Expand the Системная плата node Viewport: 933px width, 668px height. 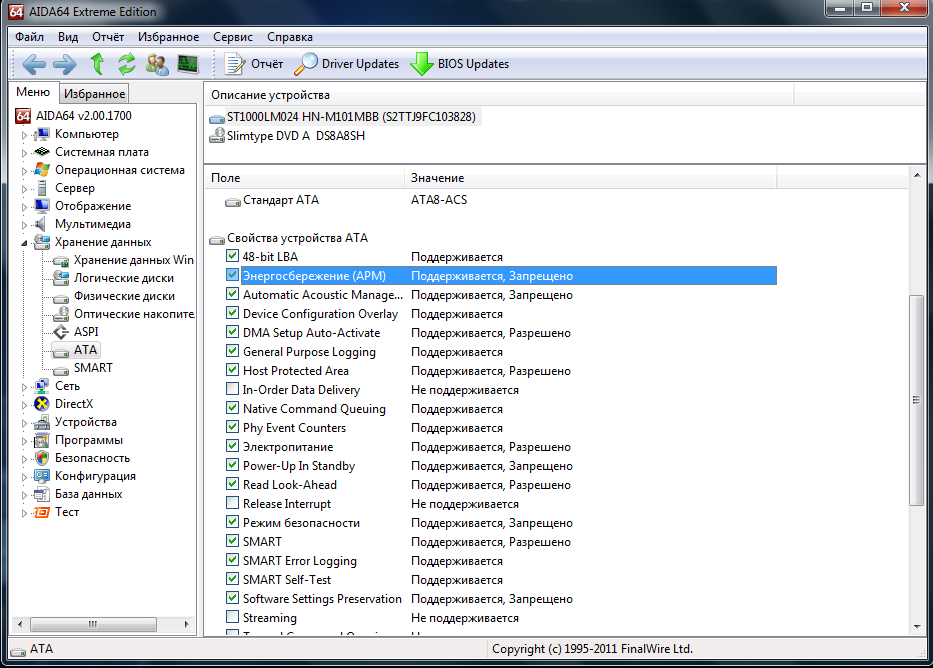(x=24, y=153)
